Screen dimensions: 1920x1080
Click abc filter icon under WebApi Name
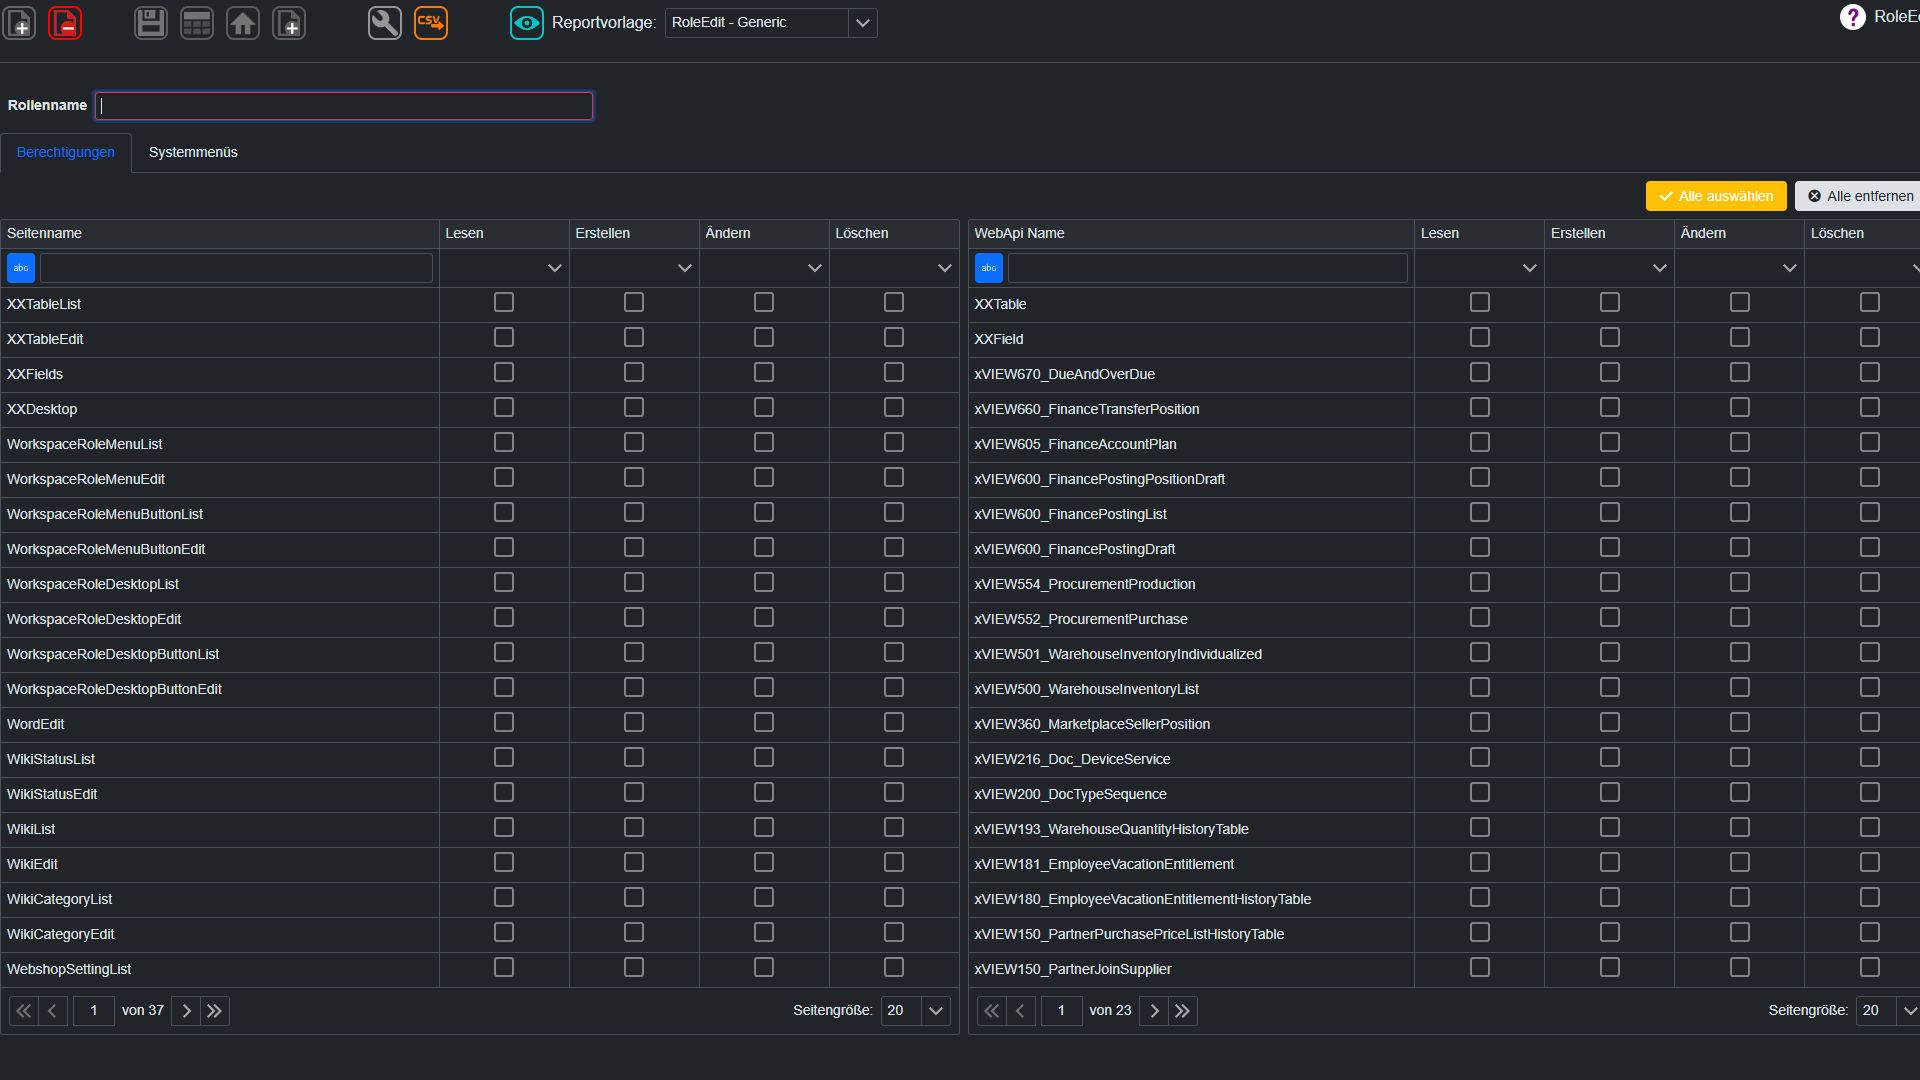coord(989,268)
